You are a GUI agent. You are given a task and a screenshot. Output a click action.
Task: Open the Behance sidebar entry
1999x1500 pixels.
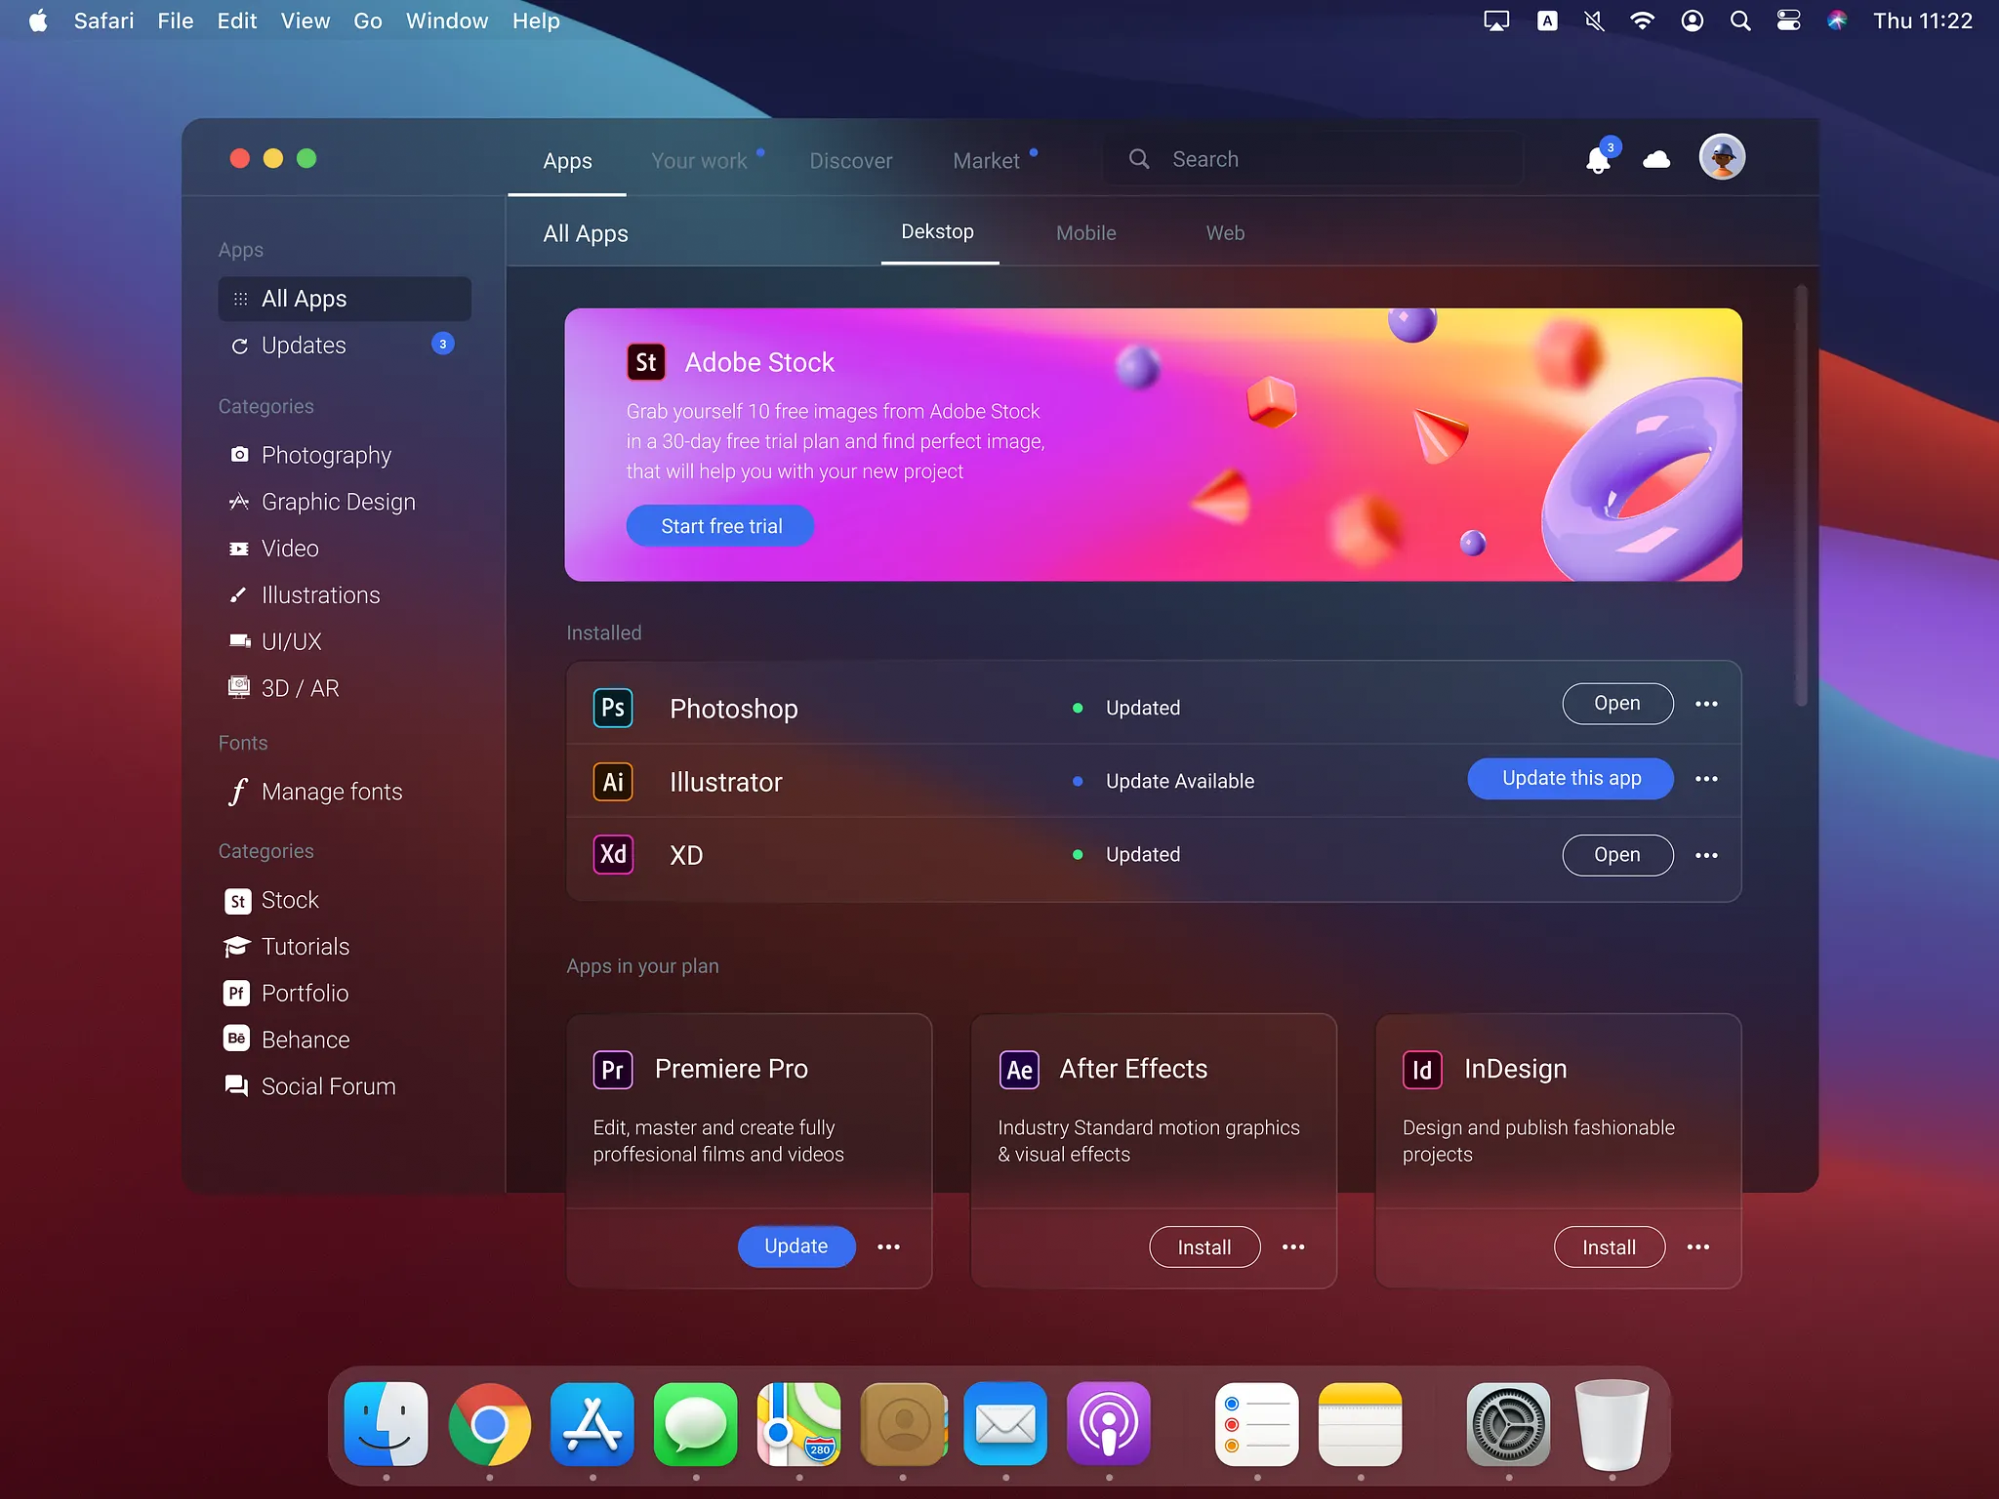click(x=305, y=1040)
